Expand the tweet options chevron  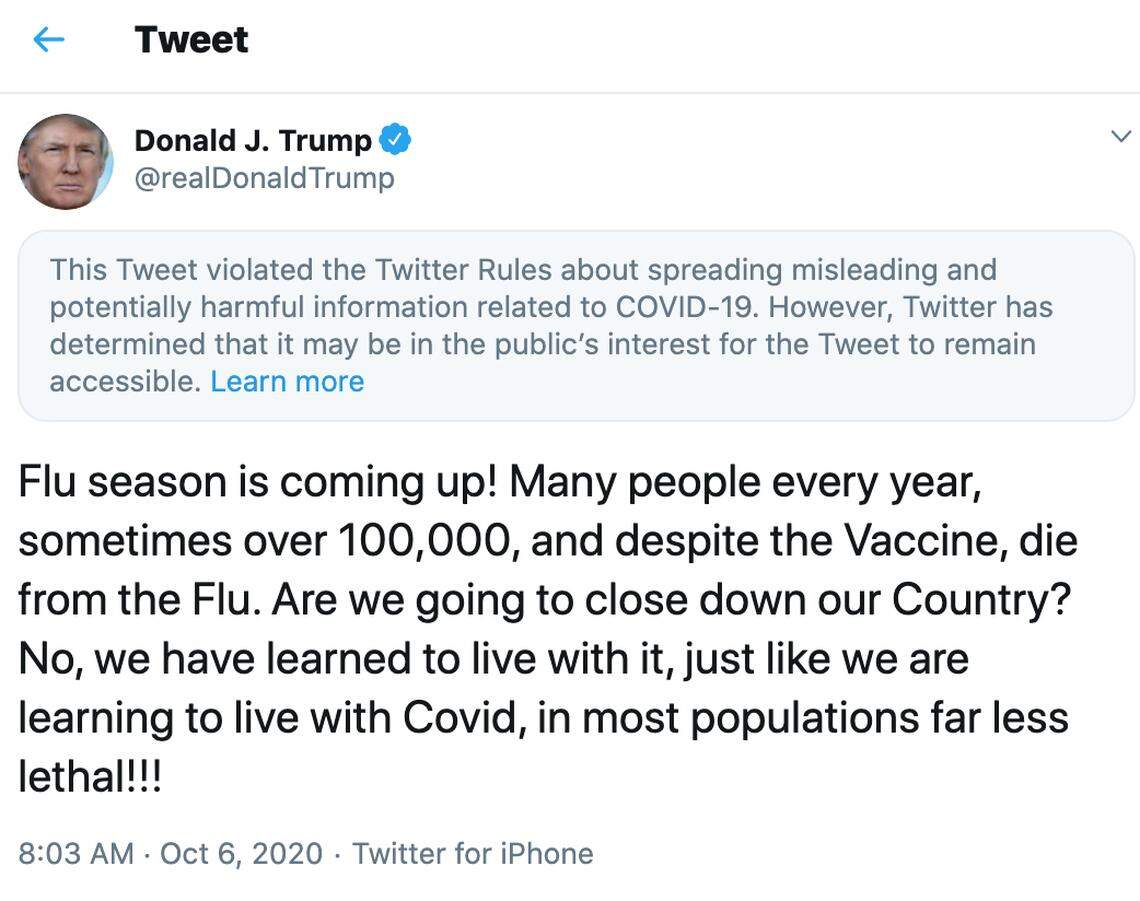1121,137
